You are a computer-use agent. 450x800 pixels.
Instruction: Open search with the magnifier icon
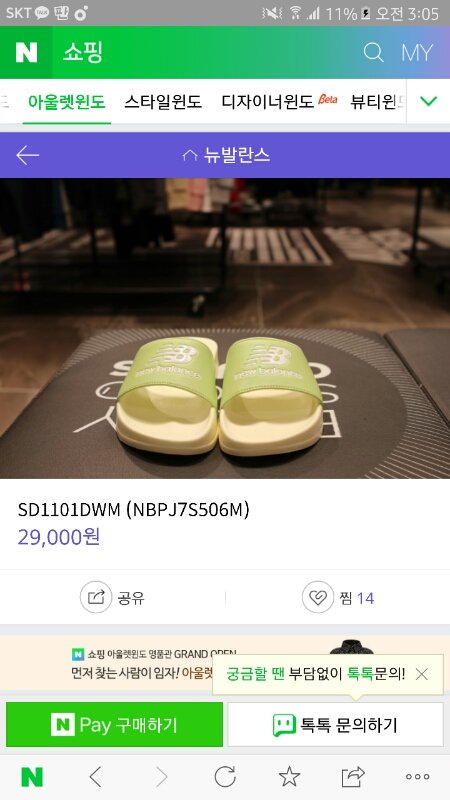point(373,53)
